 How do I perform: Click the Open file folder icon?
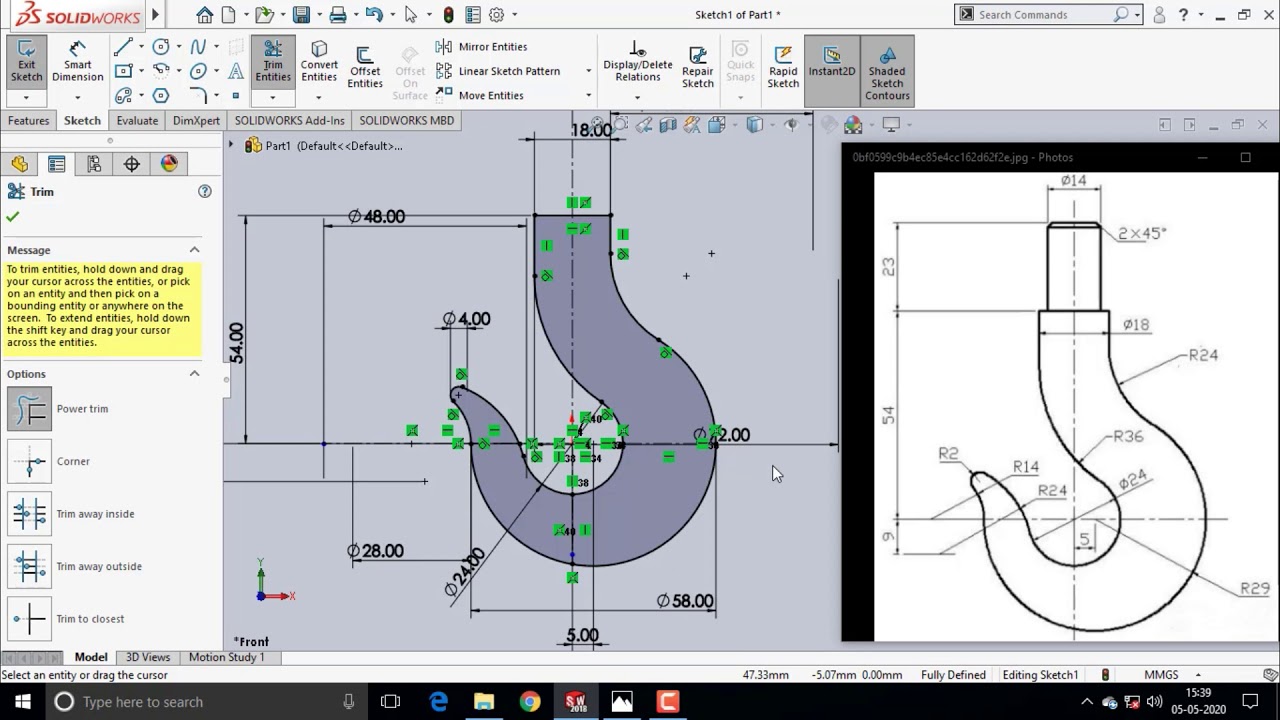pyautogui.click(x=263, y=14)
